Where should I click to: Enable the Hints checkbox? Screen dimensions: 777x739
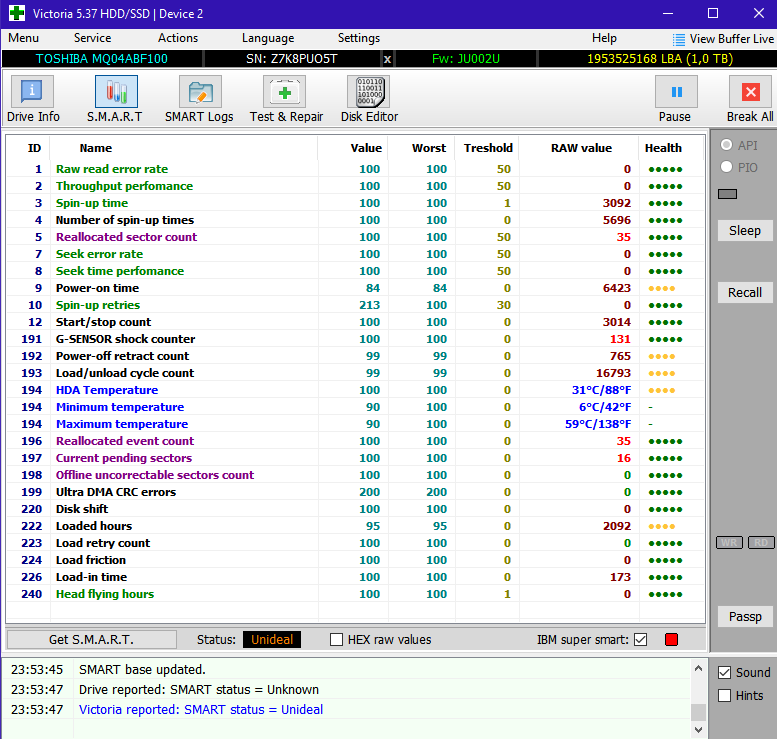click(725, 696)
